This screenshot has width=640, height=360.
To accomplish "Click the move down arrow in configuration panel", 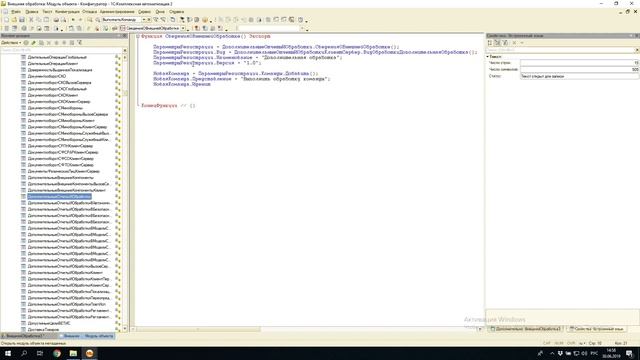I will 64,42.
